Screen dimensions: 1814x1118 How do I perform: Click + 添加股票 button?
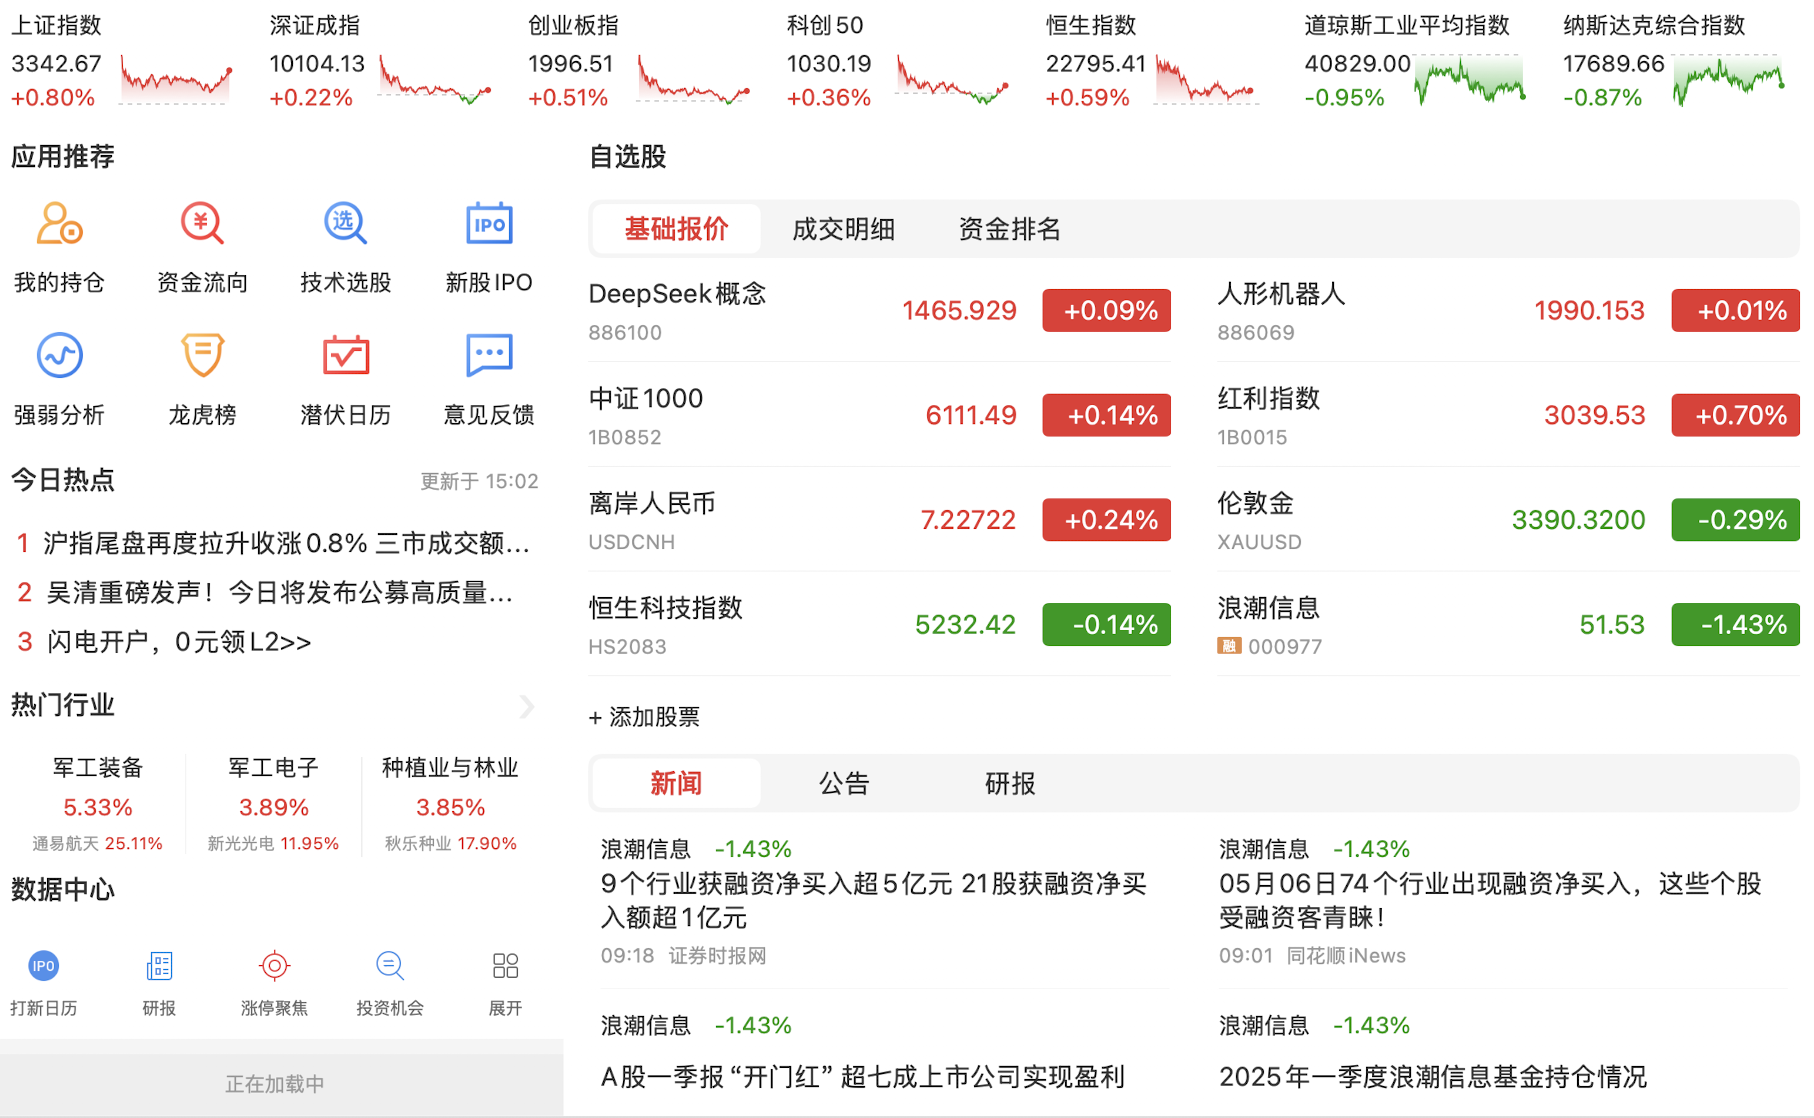tap(644, 717)
